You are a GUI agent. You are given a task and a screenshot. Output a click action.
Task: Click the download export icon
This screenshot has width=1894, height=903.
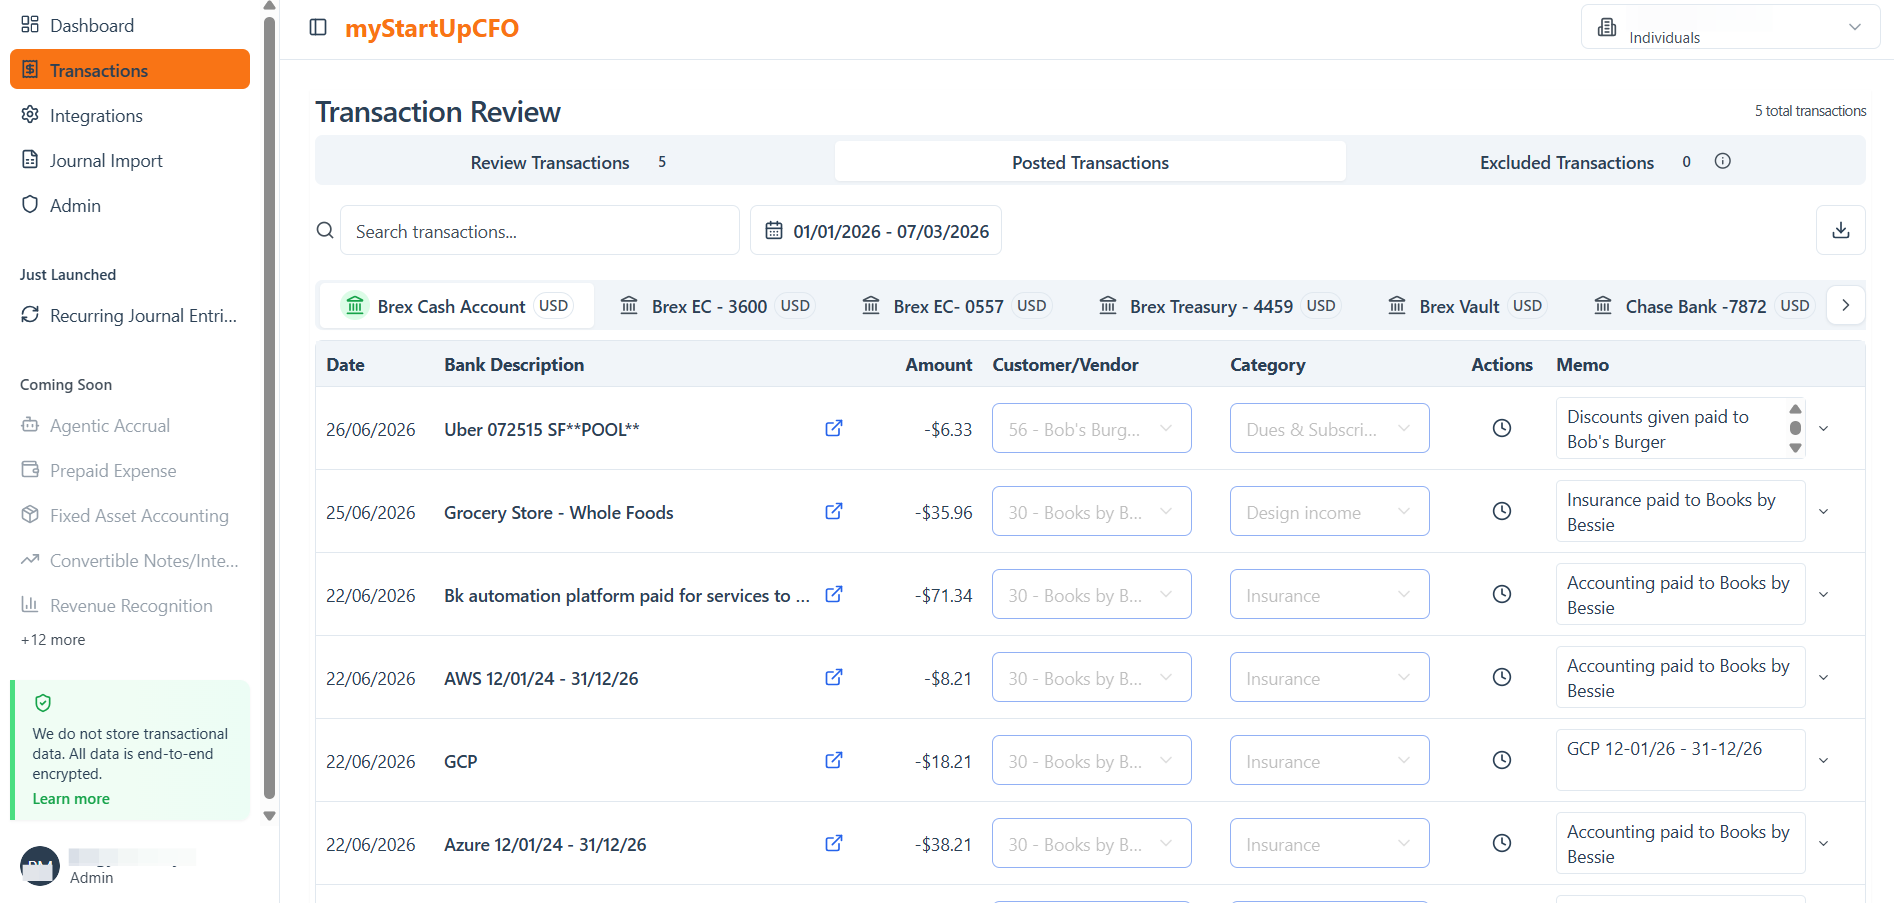coord(1840,230)
